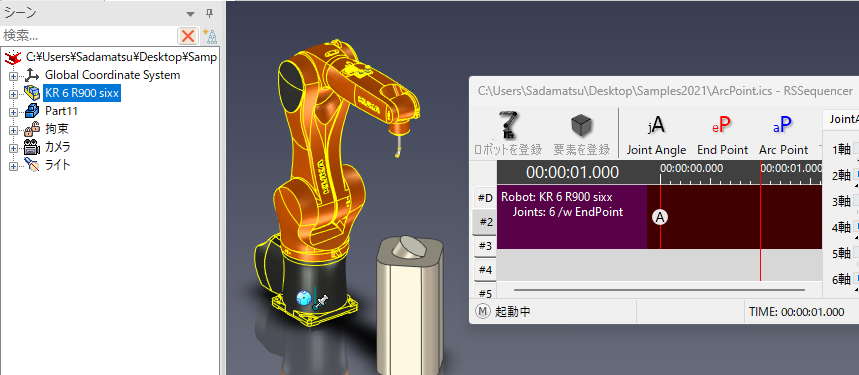Expand the Global Coordinate System node
859x375 pixels.
13,76
